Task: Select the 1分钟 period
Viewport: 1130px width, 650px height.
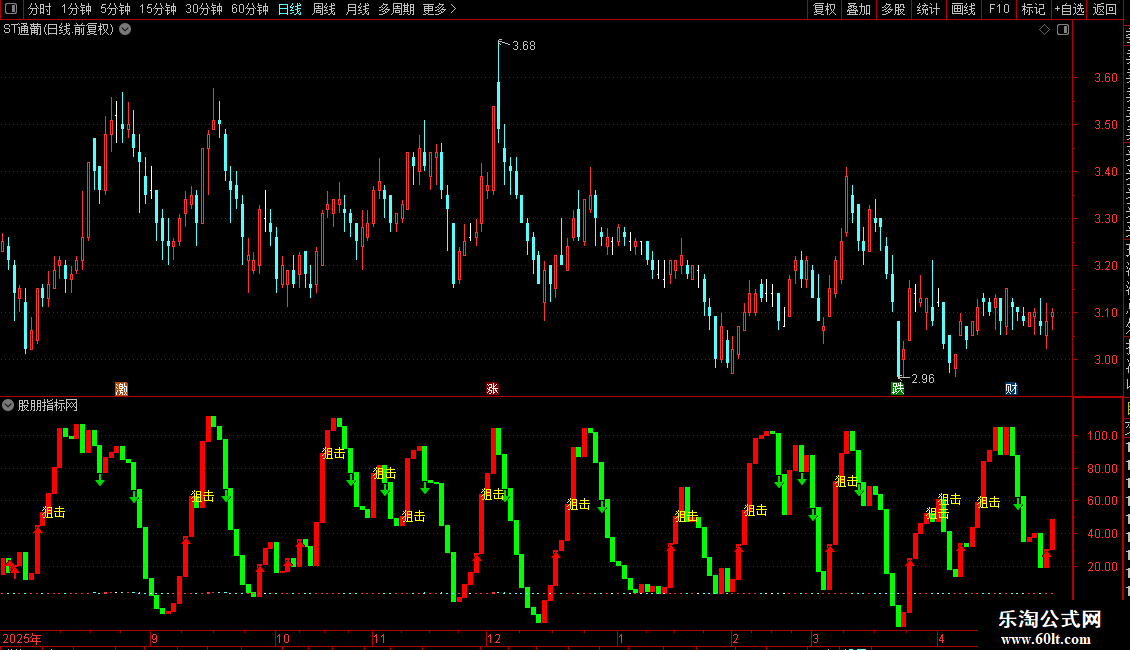Action: click(x=76, y=9)
